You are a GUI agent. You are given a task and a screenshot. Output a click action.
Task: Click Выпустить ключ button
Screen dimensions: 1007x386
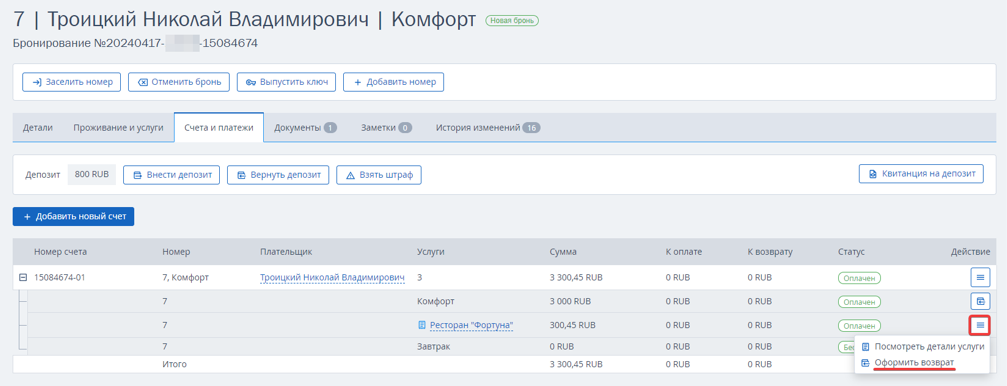pyautogui.click(x=286, y=82)
